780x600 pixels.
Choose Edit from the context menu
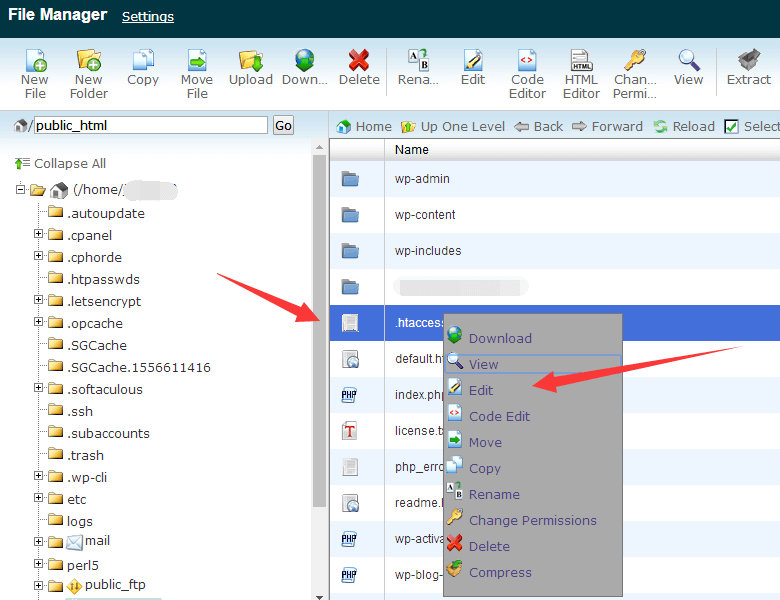(x=481, y=390)
